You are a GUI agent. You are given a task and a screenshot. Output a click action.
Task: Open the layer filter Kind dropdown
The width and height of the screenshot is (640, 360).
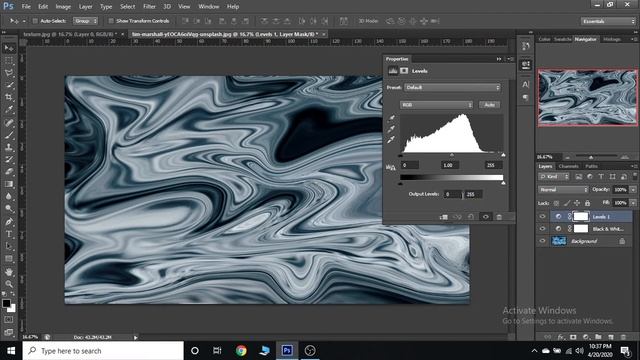553,177
